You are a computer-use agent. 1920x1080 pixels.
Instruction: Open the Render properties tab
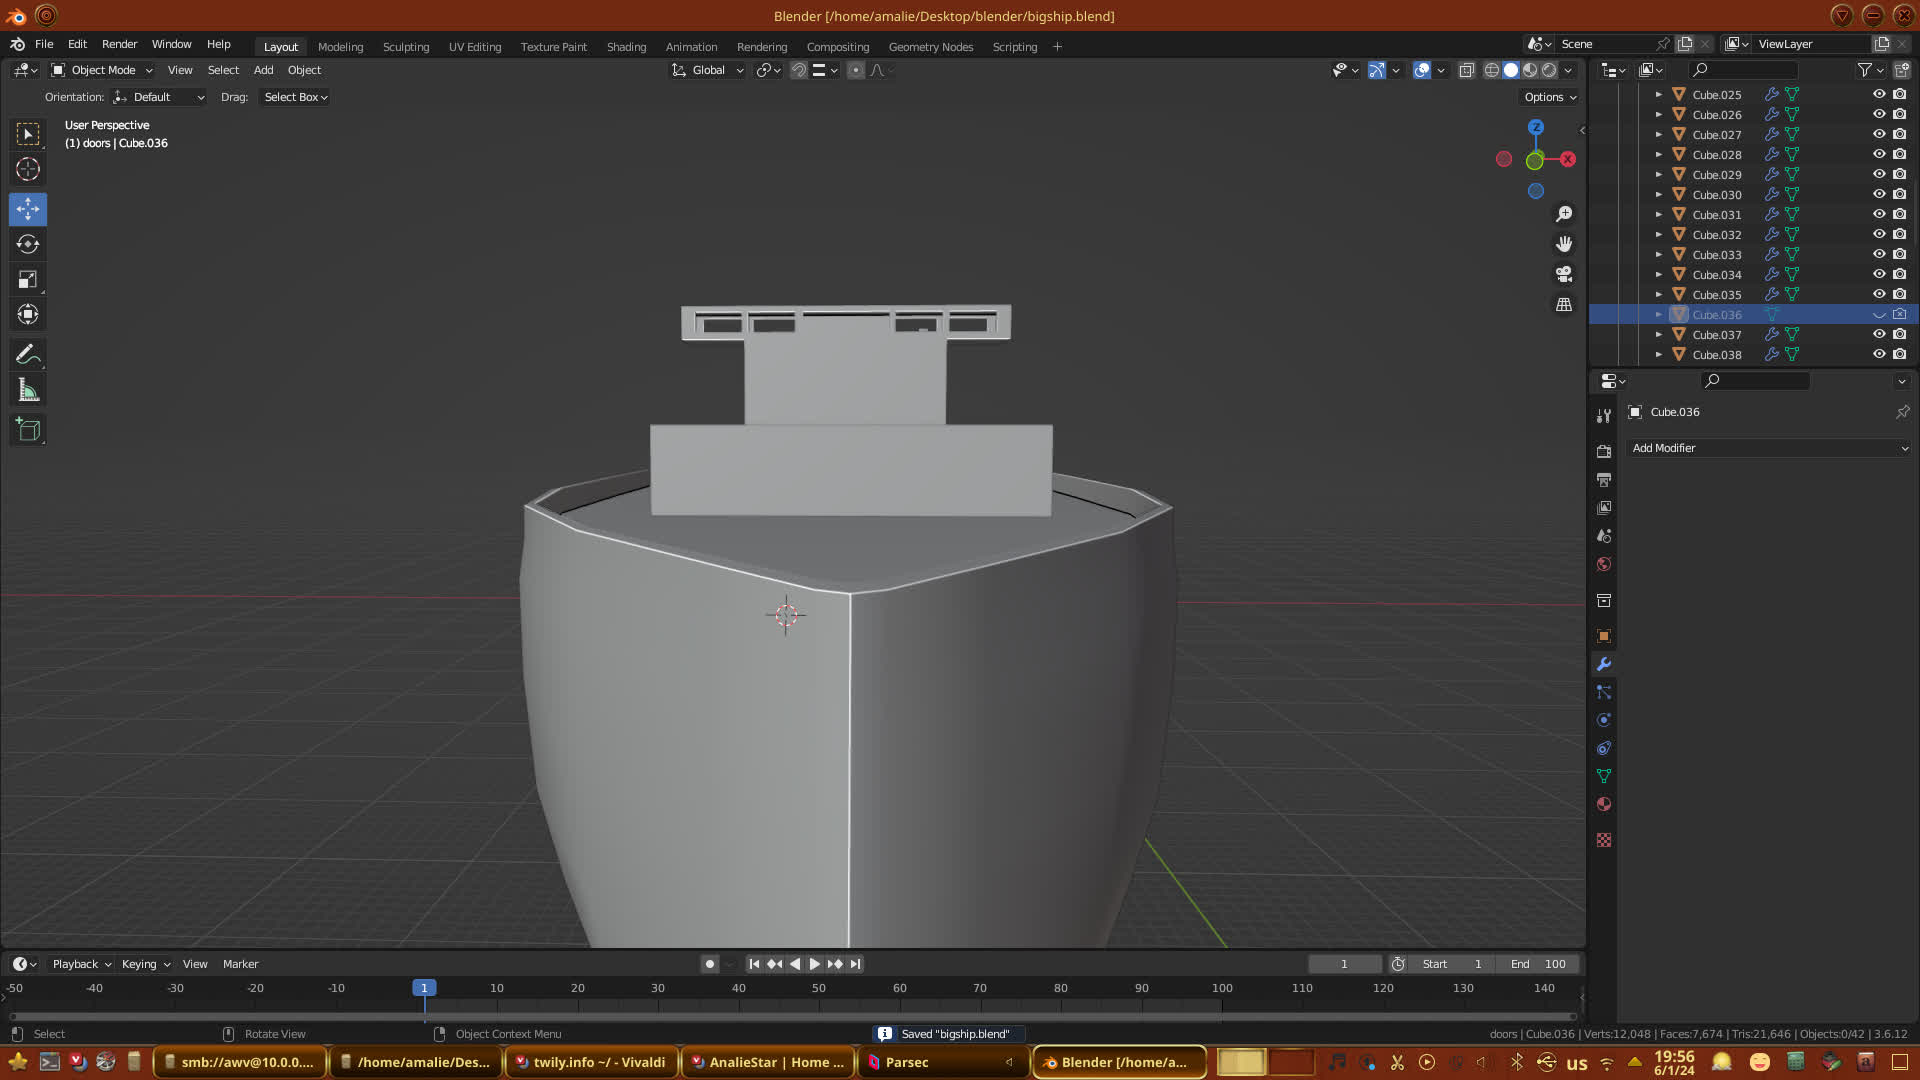1604,452
